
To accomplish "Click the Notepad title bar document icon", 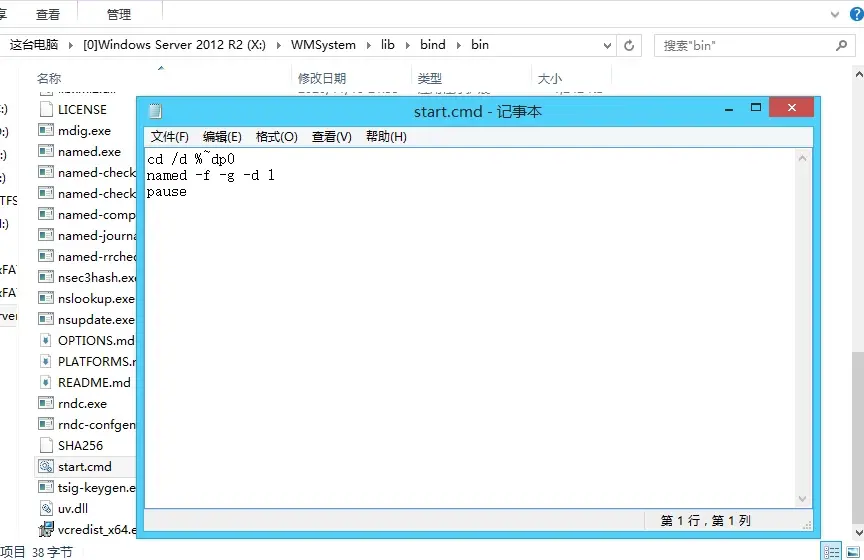I will click(155, 111).
